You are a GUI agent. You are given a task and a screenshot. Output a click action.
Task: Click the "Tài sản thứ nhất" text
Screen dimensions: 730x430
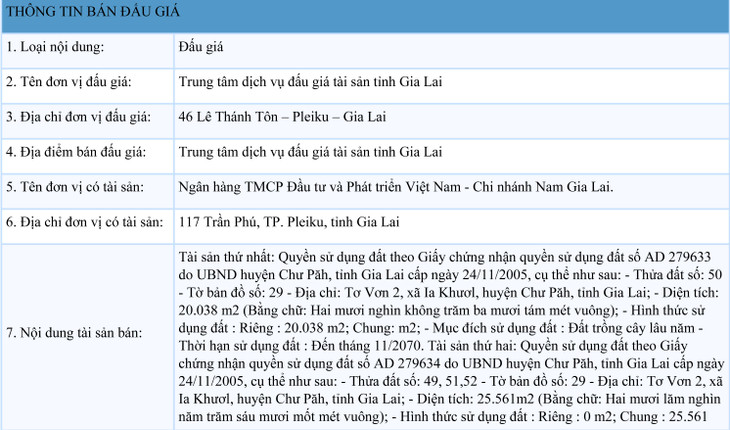click(x=224, y=256)
